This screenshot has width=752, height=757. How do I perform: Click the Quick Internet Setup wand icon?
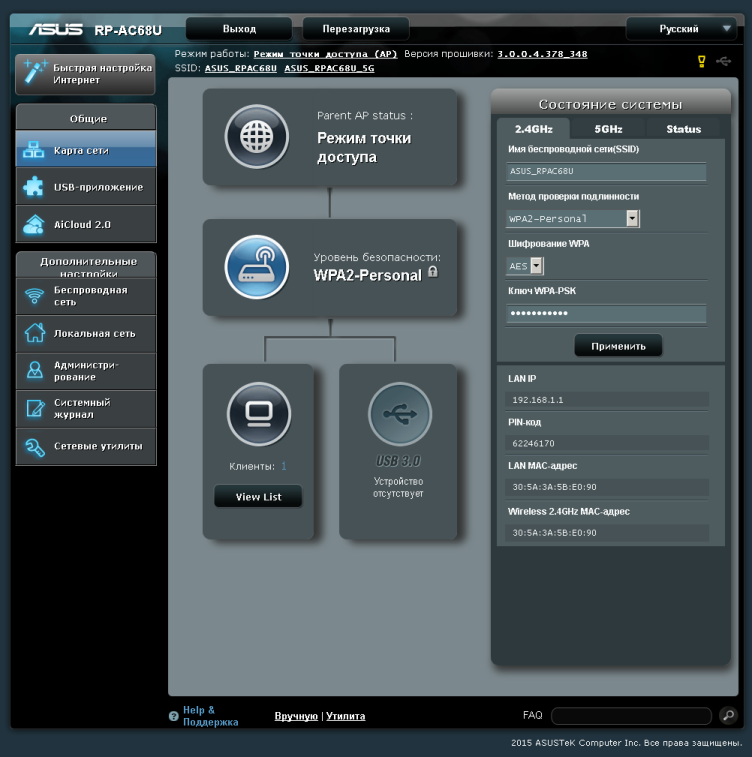point(34,72)
